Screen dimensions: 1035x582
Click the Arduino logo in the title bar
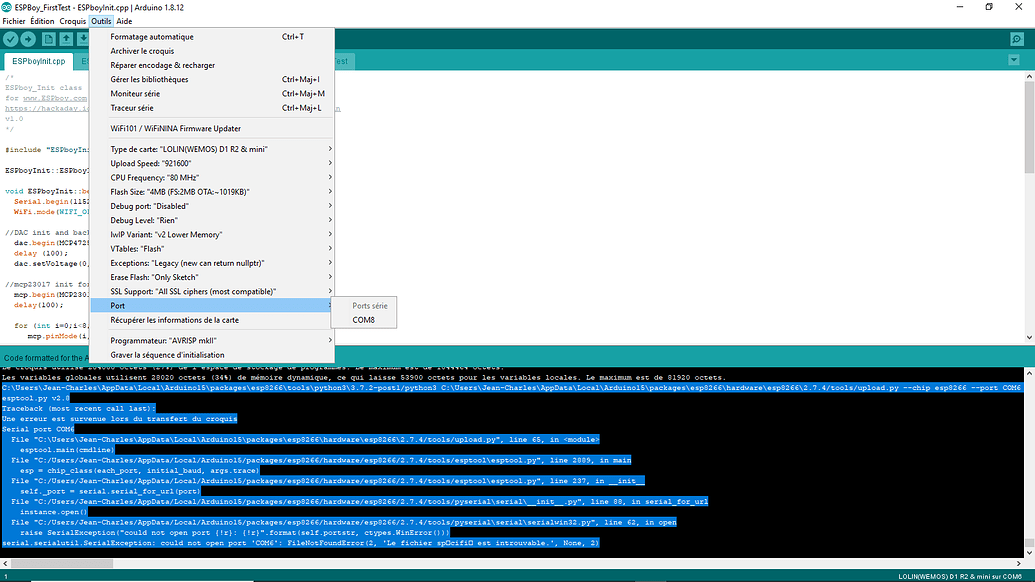(x=7, y=8)
